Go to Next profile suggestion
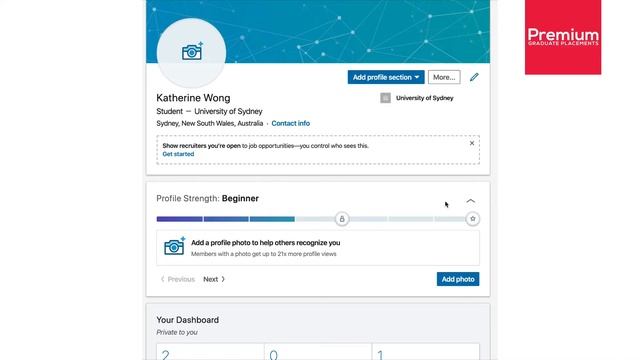 click(x=214, y=279)
